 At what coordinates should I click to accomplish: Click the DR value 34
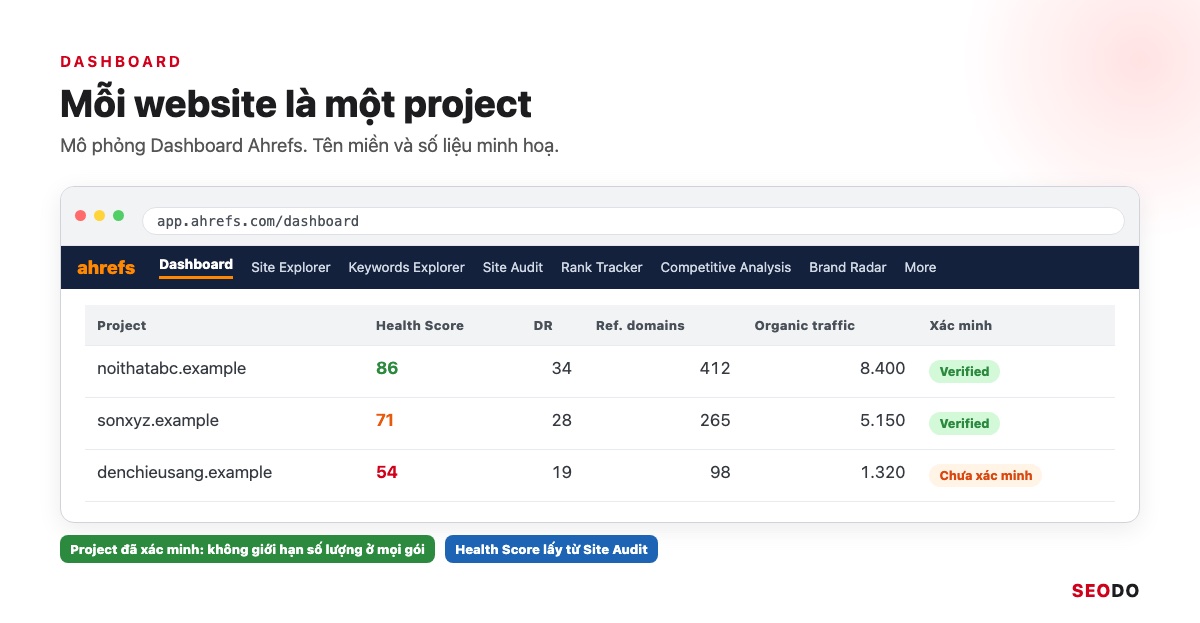[562, 368]
